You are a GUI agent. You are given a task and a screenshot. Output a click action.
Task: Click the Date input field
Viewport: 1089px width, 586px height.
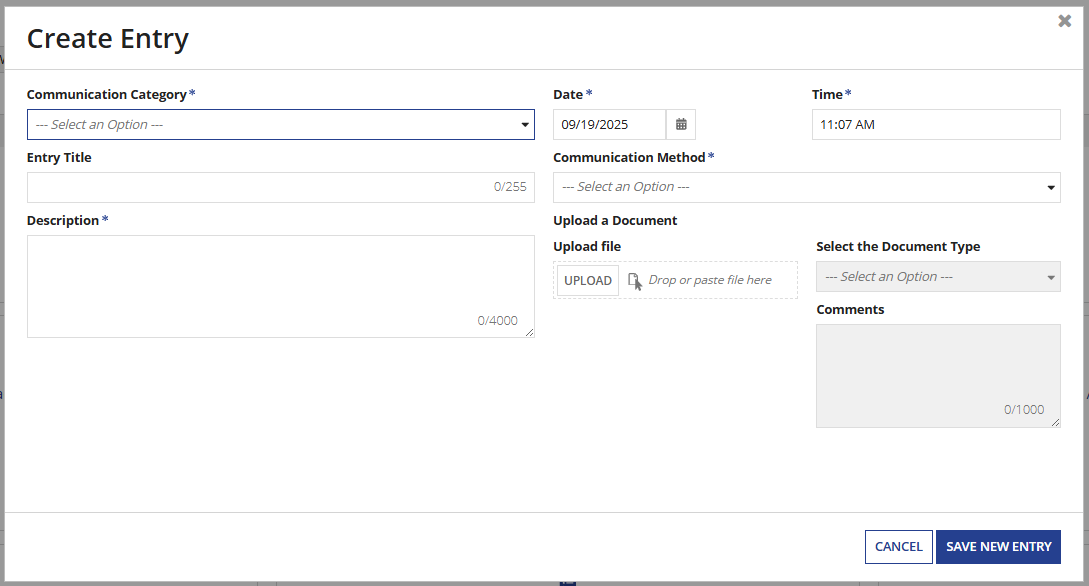609,124
